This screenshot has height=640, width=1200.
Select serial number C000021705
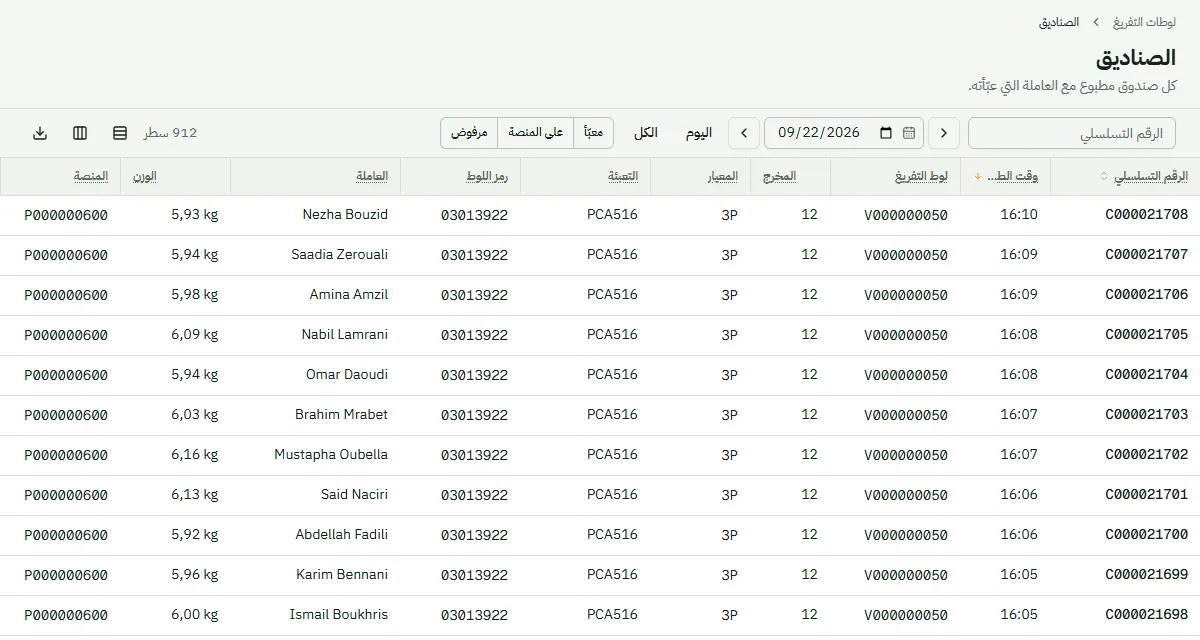pyautogui.click(x=1146, y=335)
